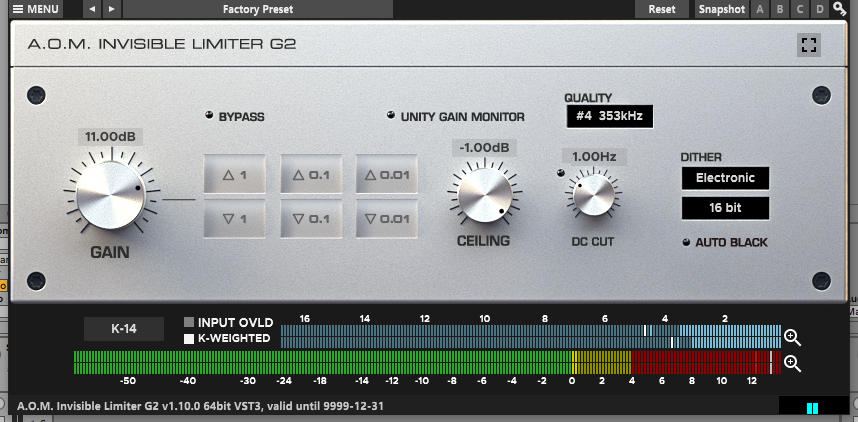Click the A.O.M. INVISIBLE LIMITER G2 title
This screenshot has height=422, width=858.
pos(162,44)
